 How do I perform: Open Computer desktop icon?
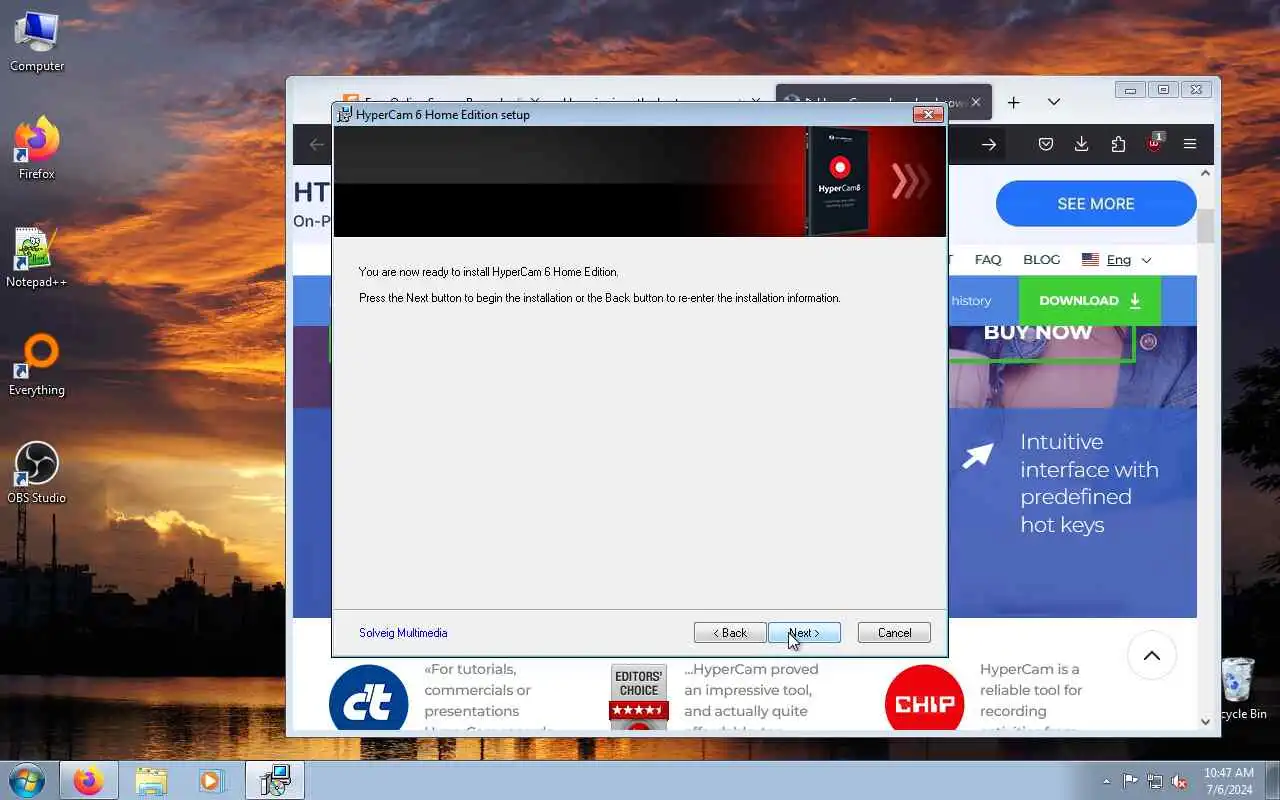(37, 43)
